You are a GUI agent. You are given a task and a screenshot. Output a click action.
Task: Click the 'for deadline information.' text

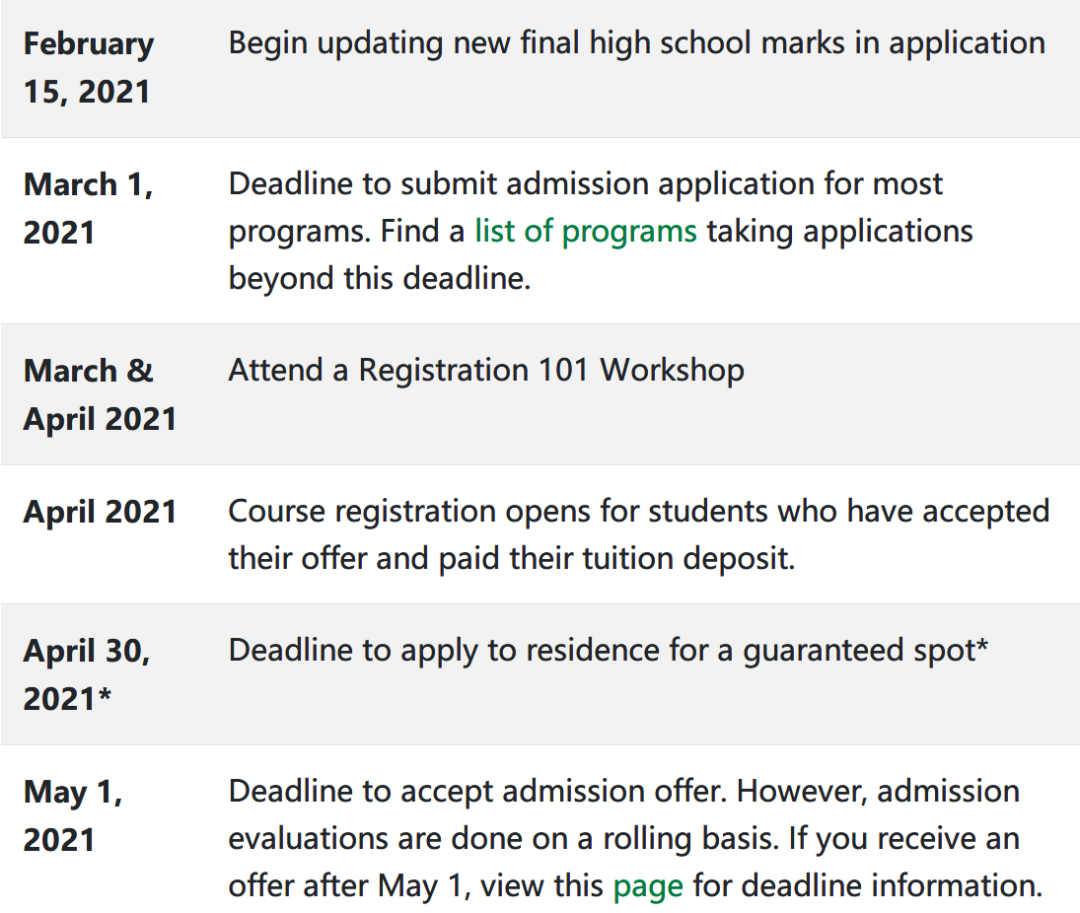(x=867, y=886)
